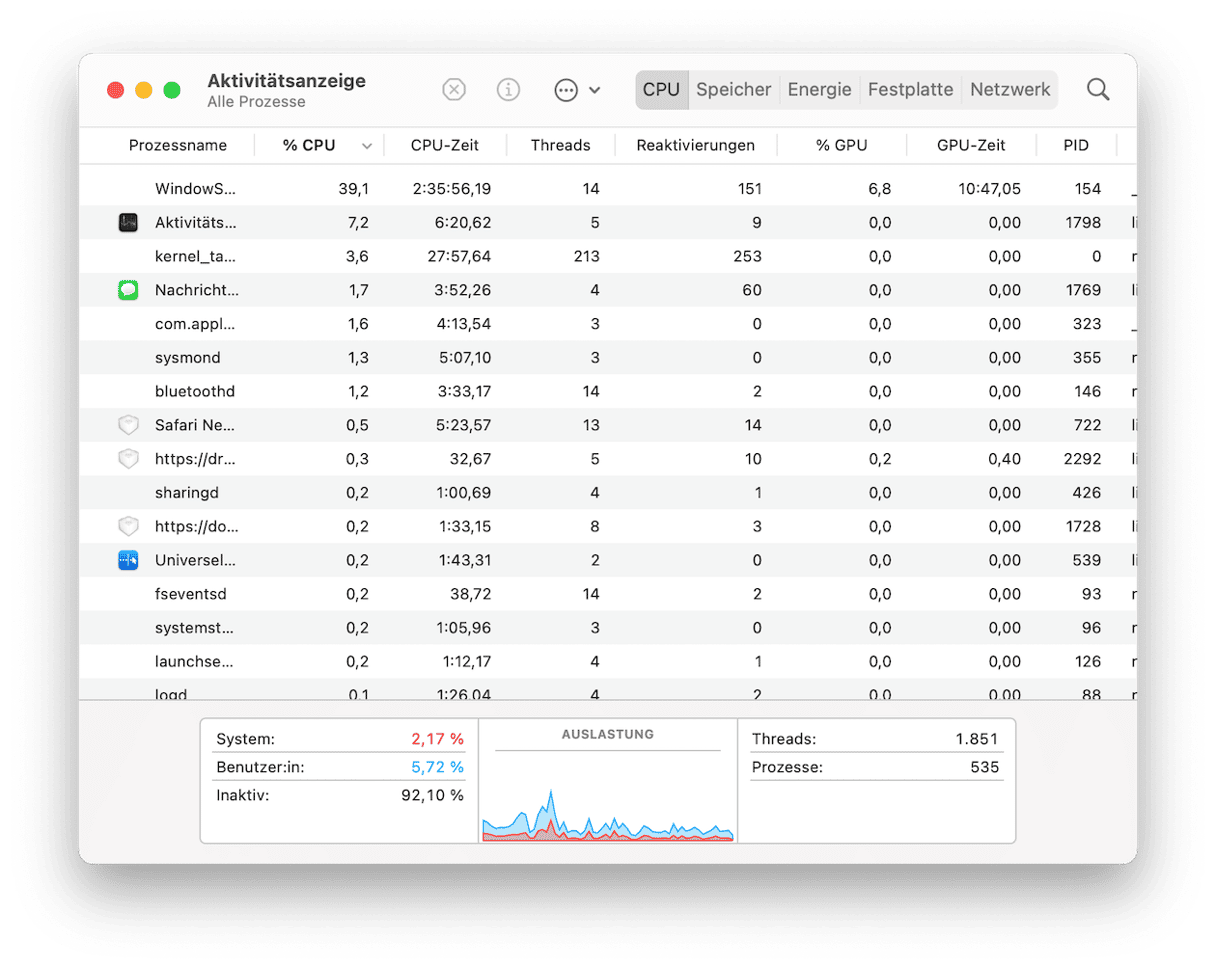Screen dimensions: 1216x968
Task: Sort by the Threads column header
Action: 560,145
